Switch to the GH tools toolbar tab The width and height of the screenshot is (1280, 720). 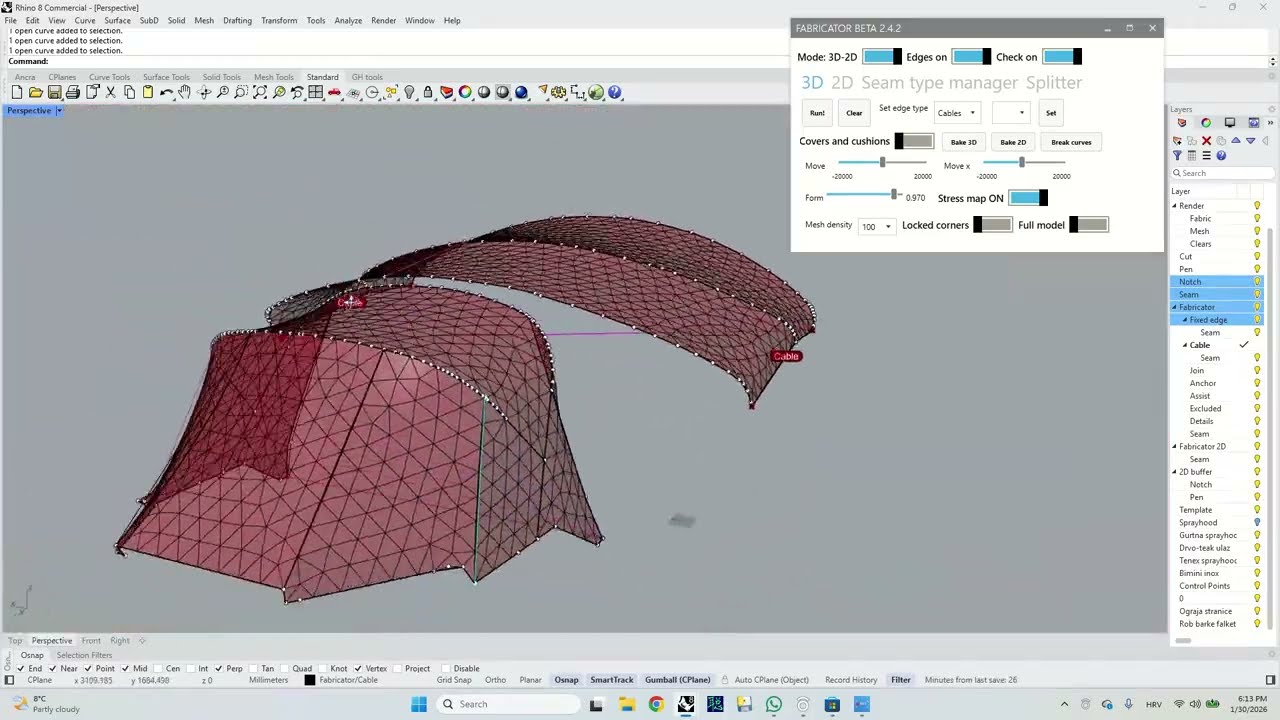pyautogui.click(x=367, y=77)
